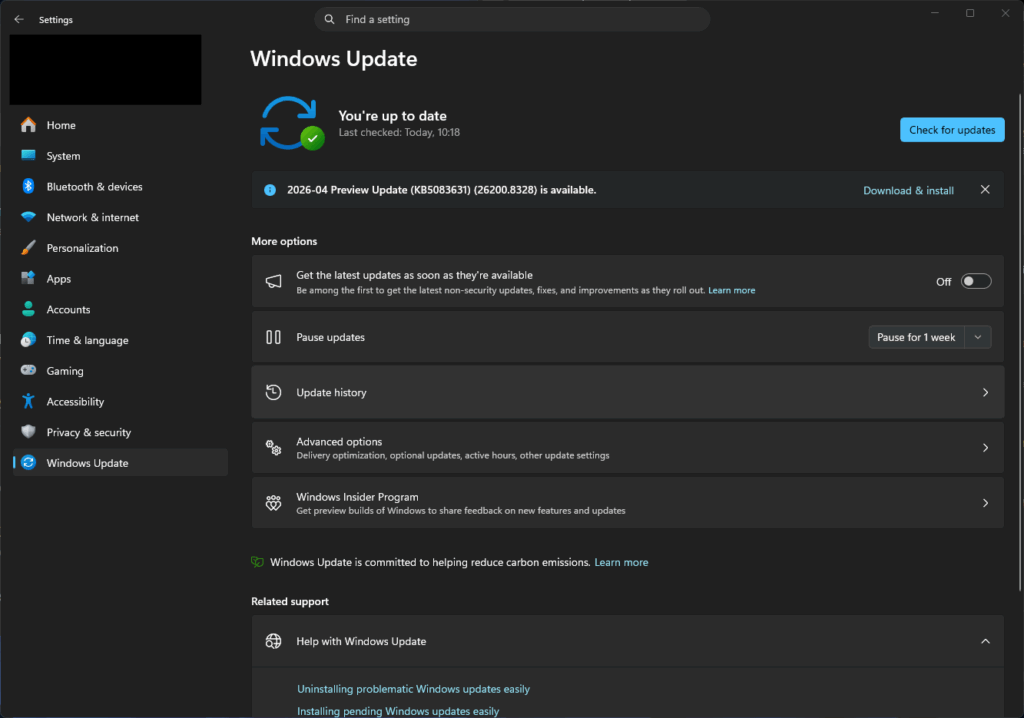Click the 'You're up to date' status text
This screenshot has height=718, width=1024.
392,116
